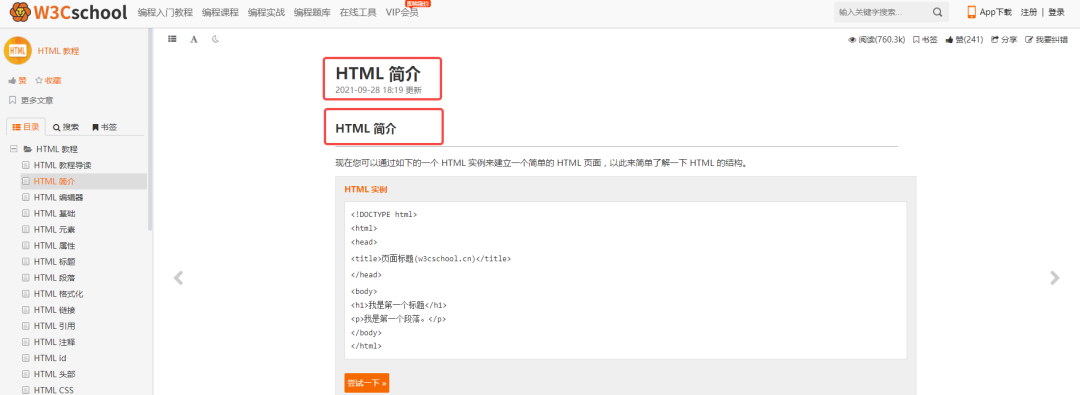The image size is (1080, 395).
Task: Open HTML CSS in tree
Action: point(54,390)
